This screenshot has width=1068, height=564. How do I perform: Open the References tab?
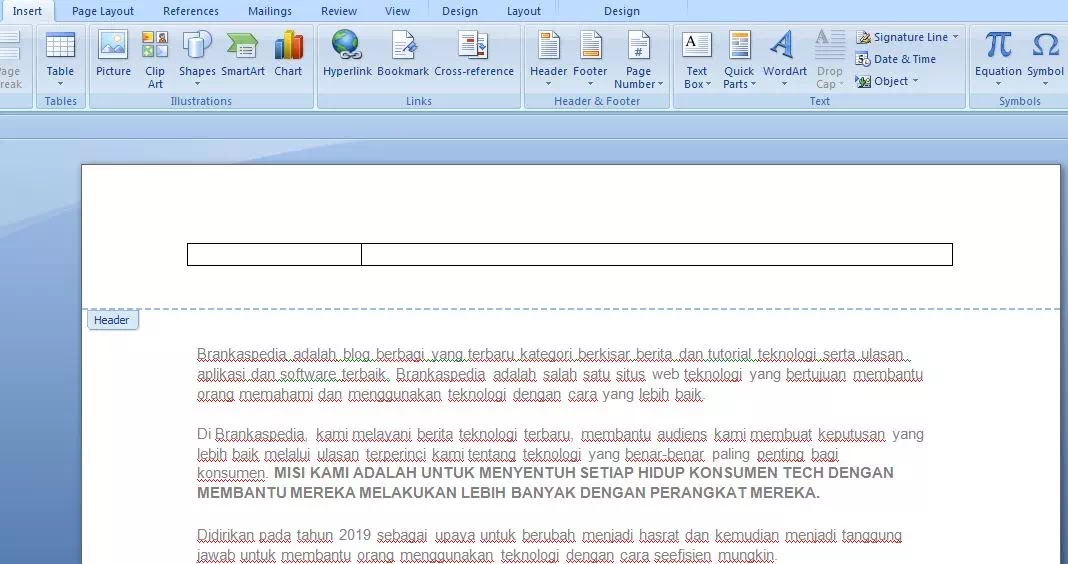click(191, 11)
